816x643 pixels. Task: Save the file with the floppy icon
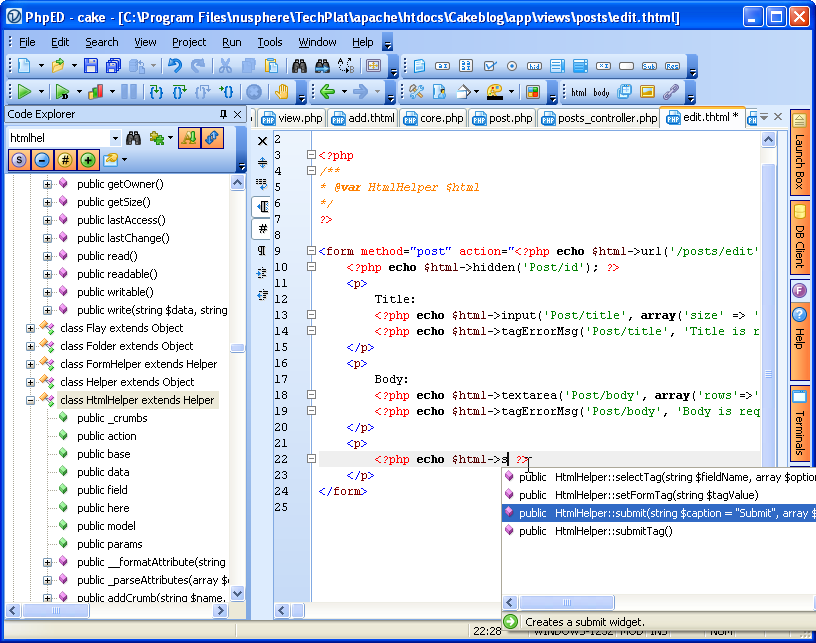point(91,66)
